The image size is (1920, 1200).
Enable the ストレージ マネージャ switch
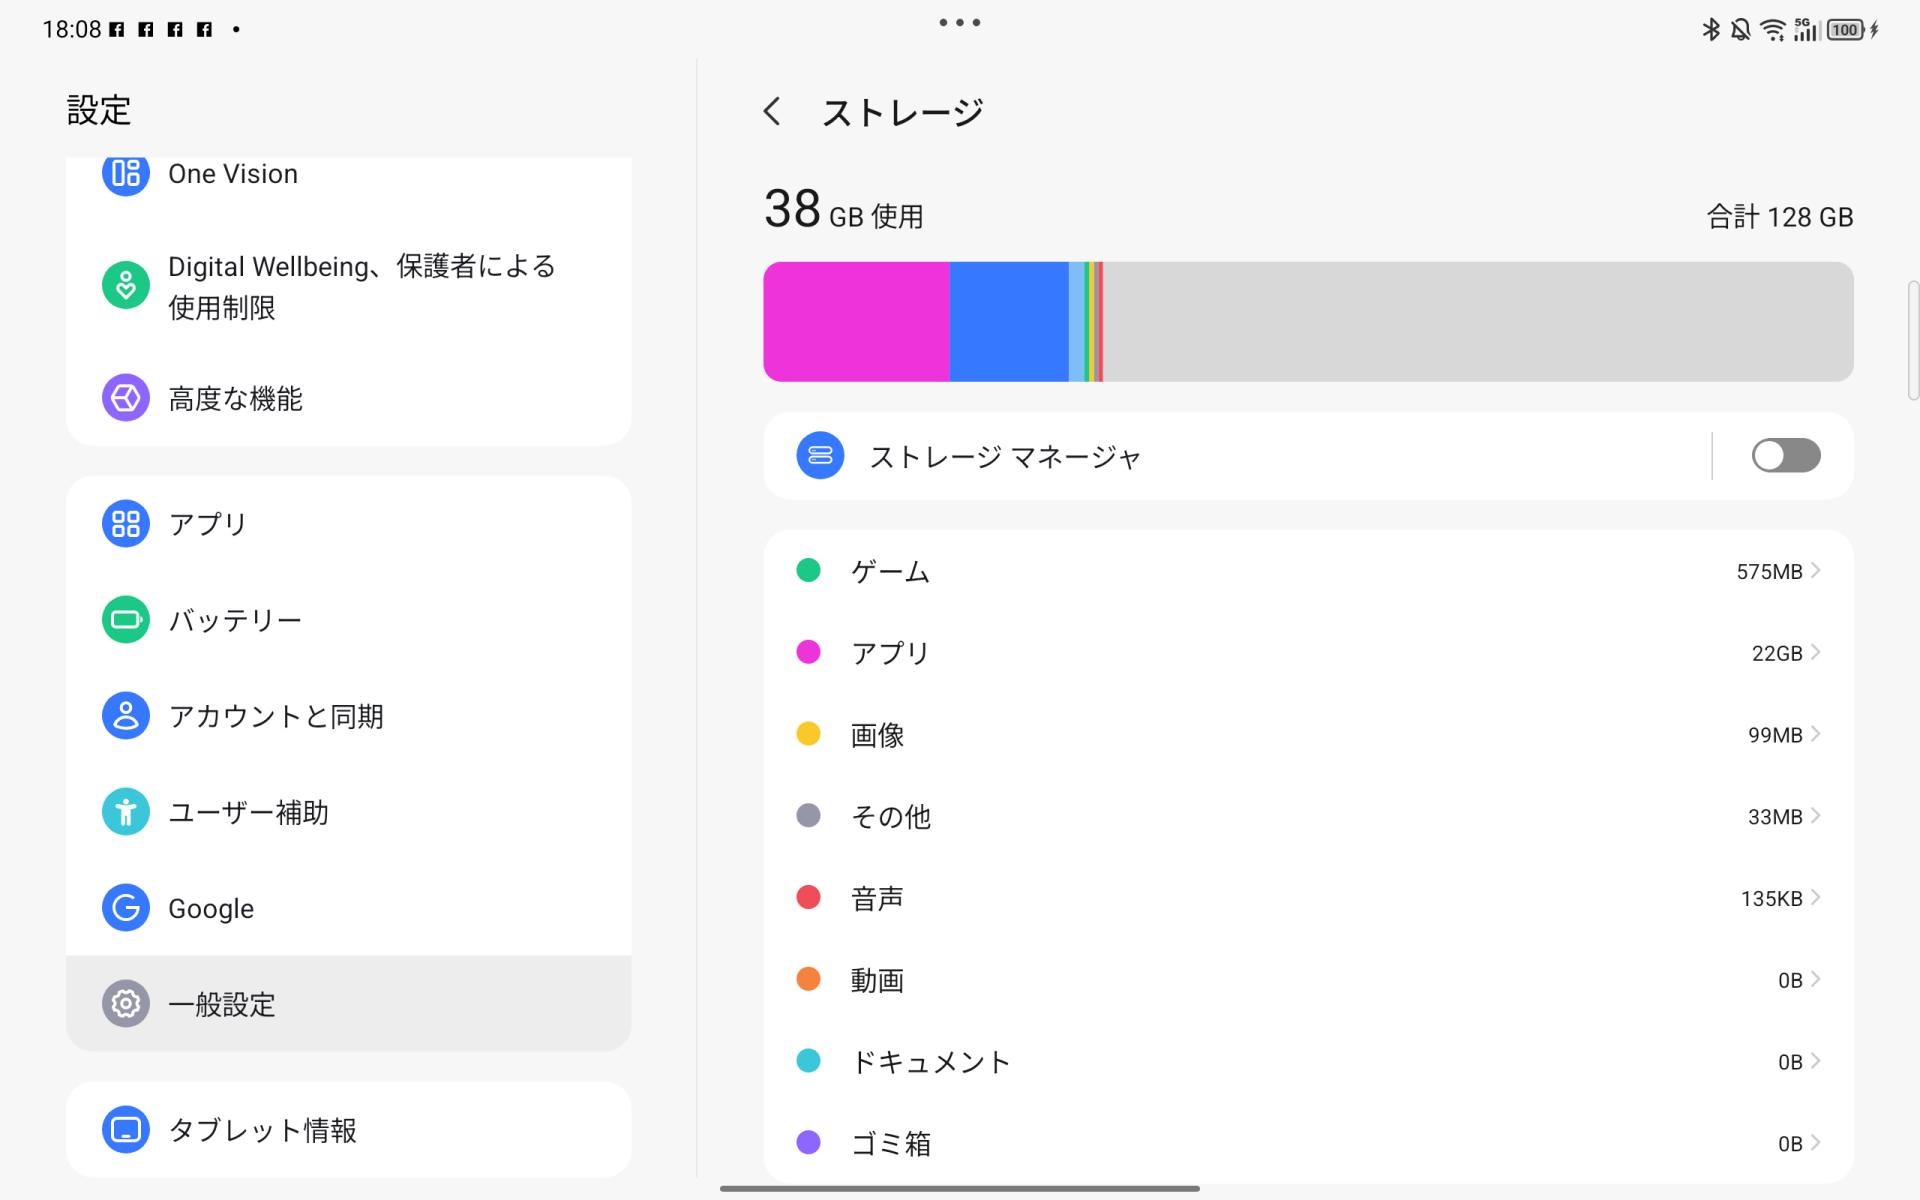click(1785, 456)
